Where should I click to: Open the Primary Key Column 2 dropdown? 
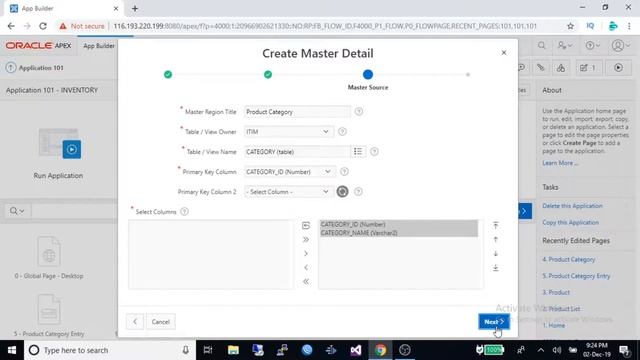coord(288,192)
